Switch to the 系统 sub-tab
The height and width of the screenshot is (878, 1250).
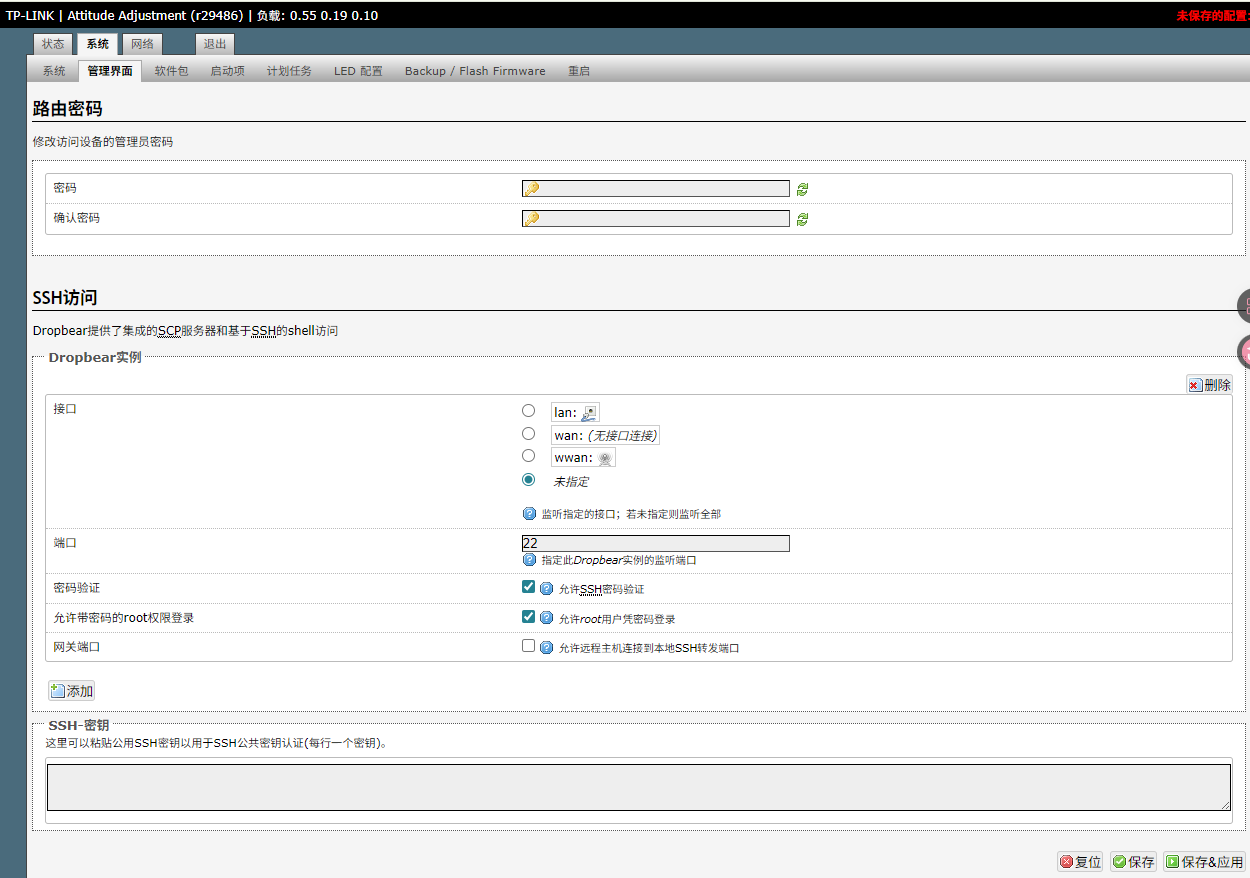tap(54, 71)
